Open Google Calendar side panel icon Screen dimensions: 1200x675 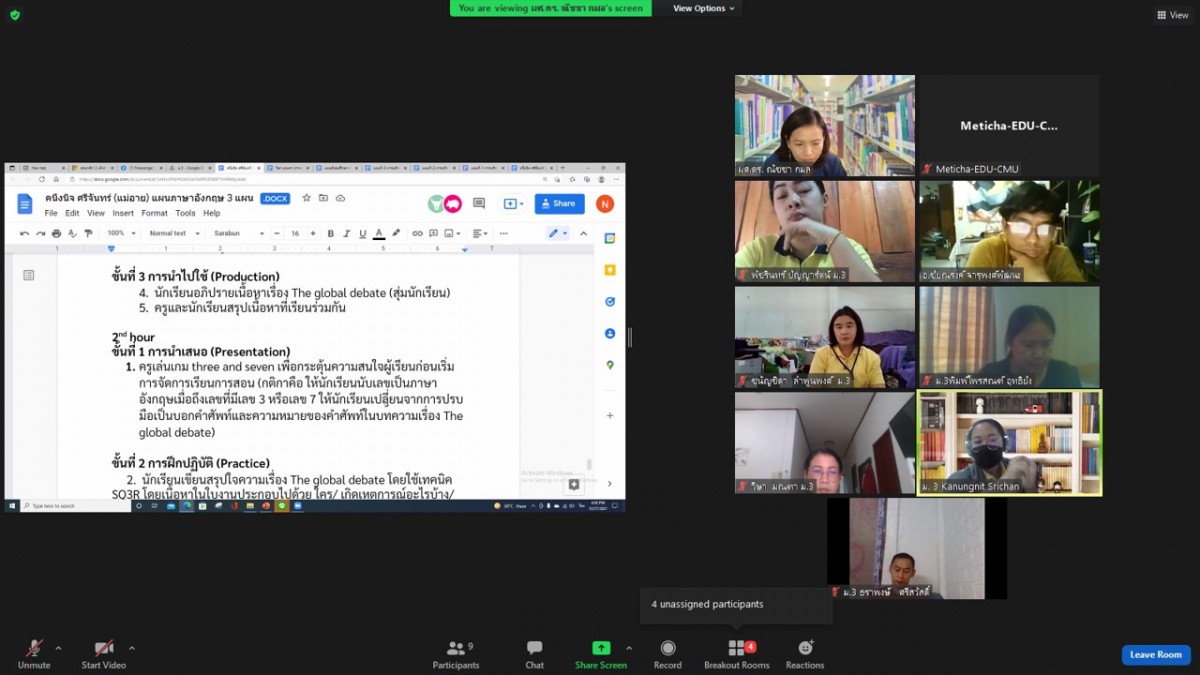pos(610,239)
